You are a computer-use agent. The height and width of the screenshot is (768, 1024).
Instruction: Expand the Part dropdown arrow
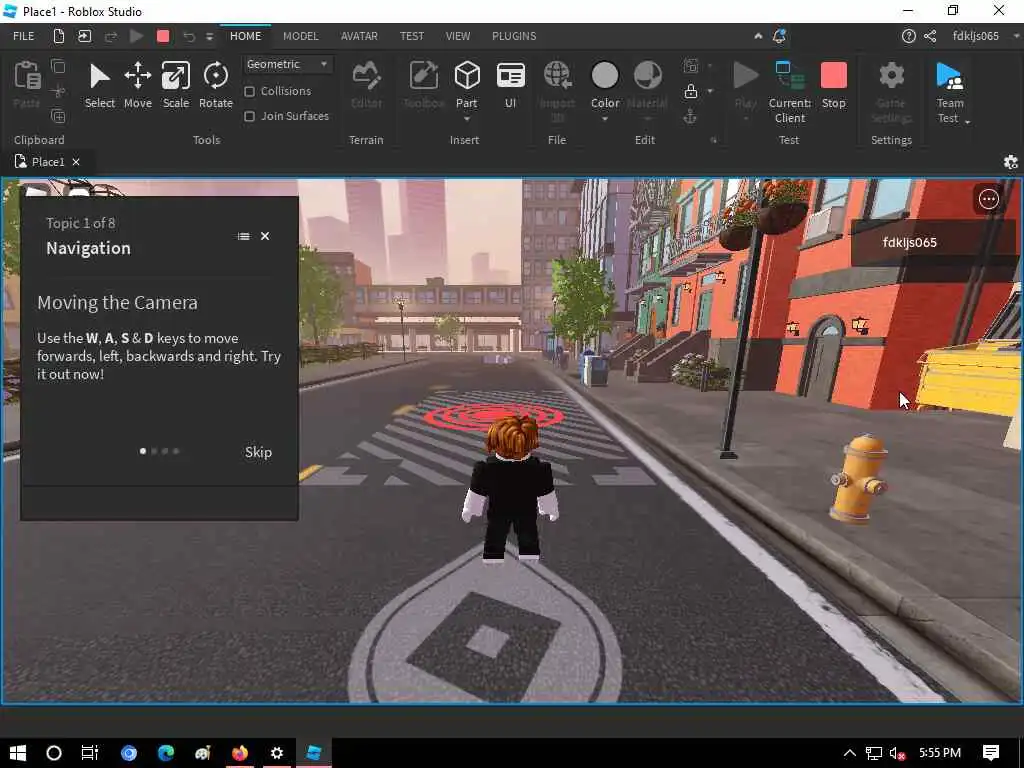click(x=467, y=120)
